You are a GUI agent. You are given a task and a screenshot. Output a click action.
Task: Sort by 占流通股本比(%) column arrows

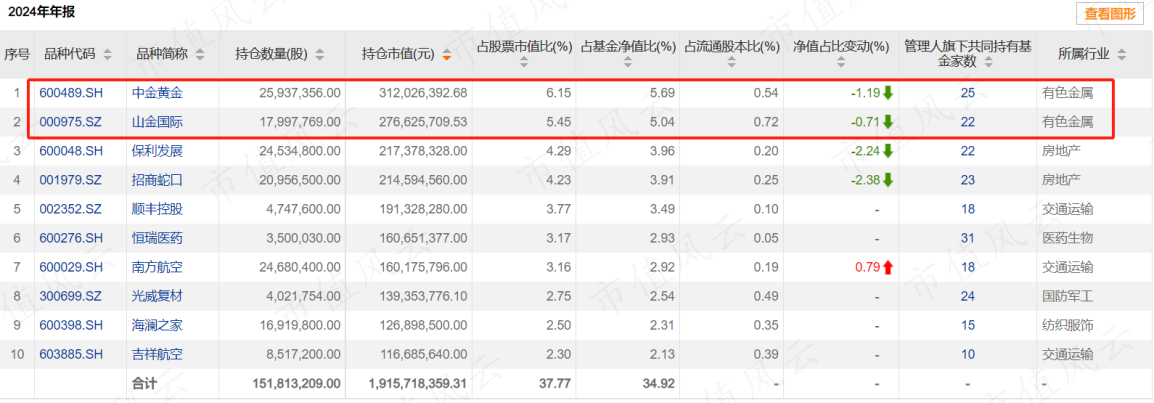tap(731, 63)
